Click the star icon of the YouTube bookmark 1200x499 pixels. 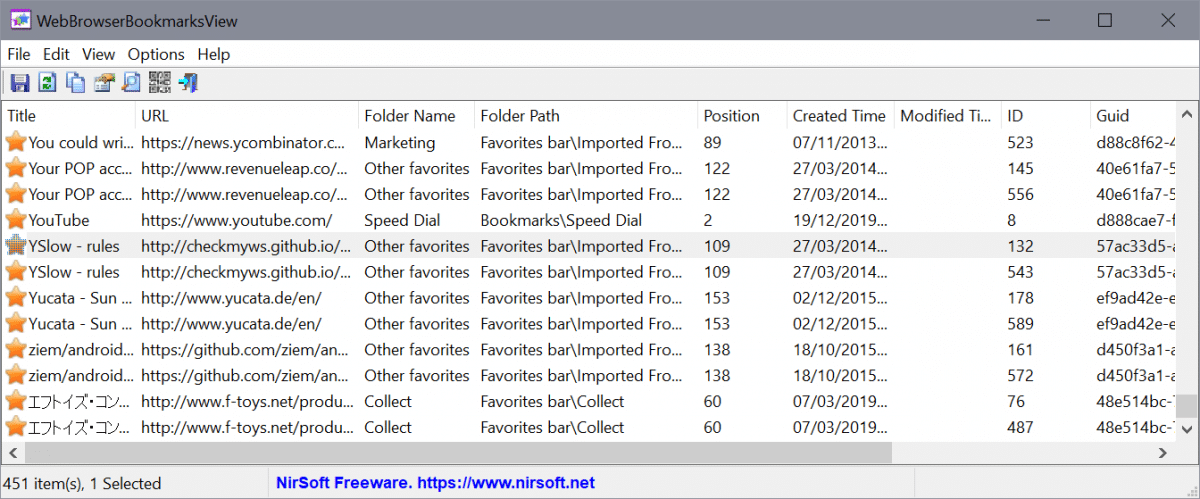pos(16,220)
